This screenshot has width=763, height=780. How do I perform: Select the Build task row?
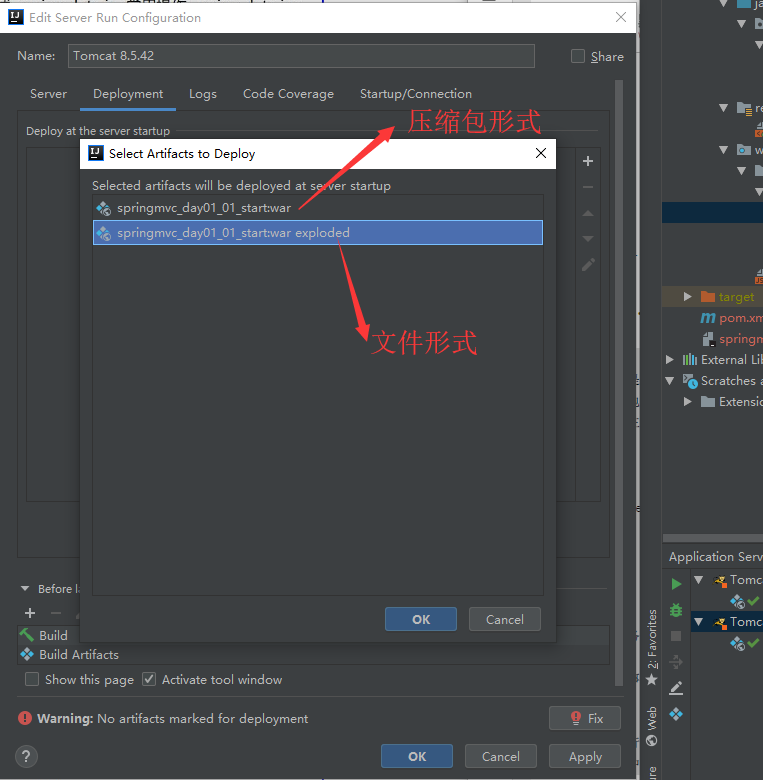pos(313,635)
